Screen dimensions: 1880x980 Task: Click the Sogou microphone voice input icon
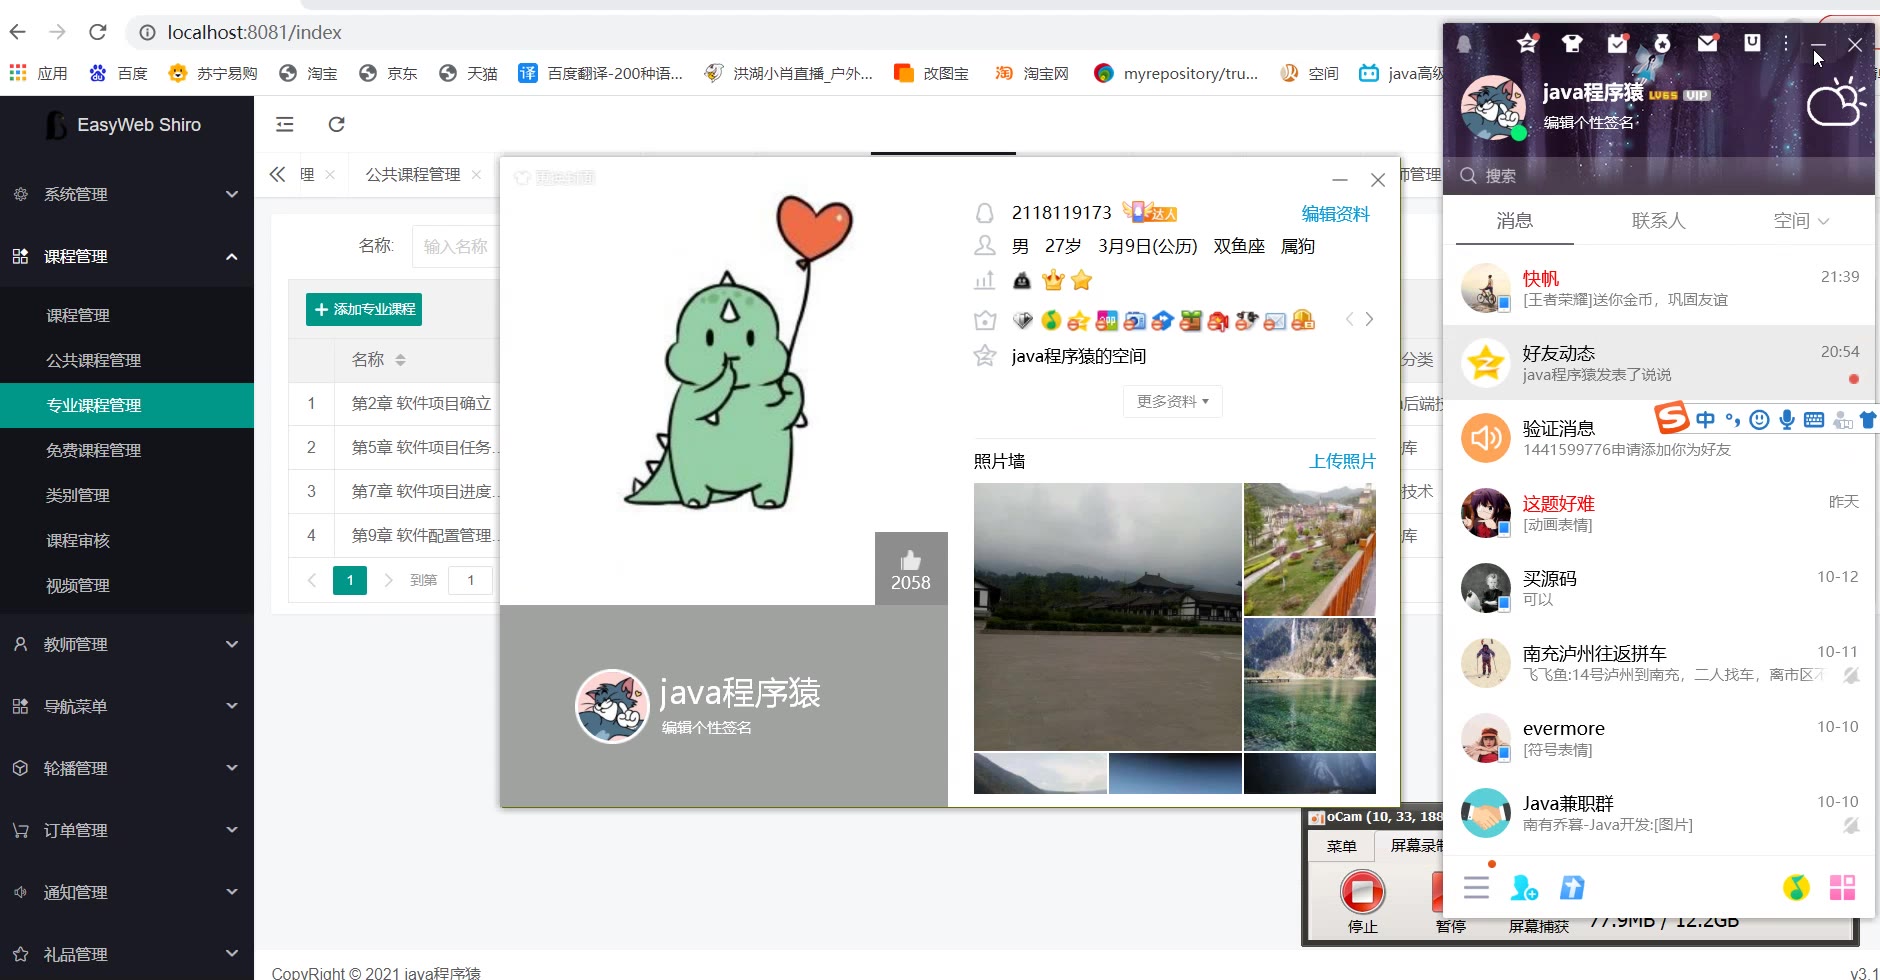(1787, 420)
